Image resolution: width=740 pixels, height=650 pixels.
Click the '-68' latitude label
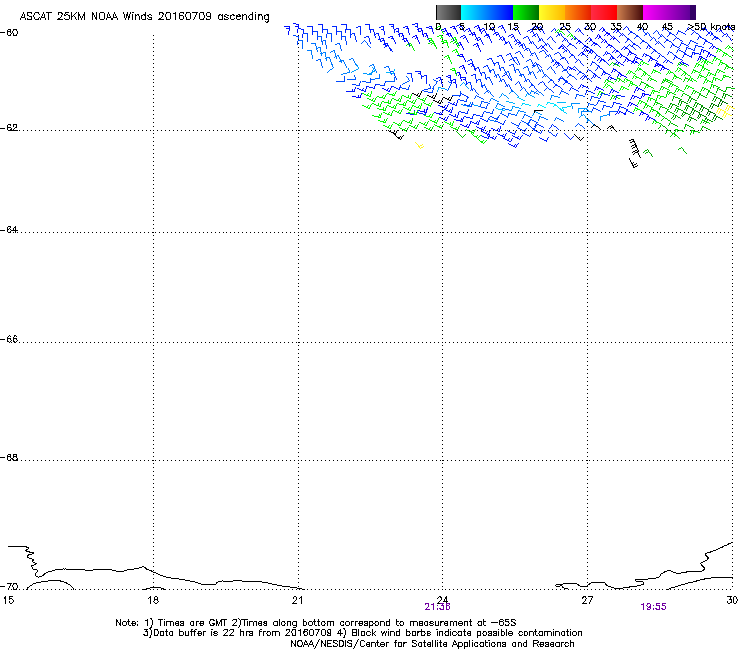9,458
